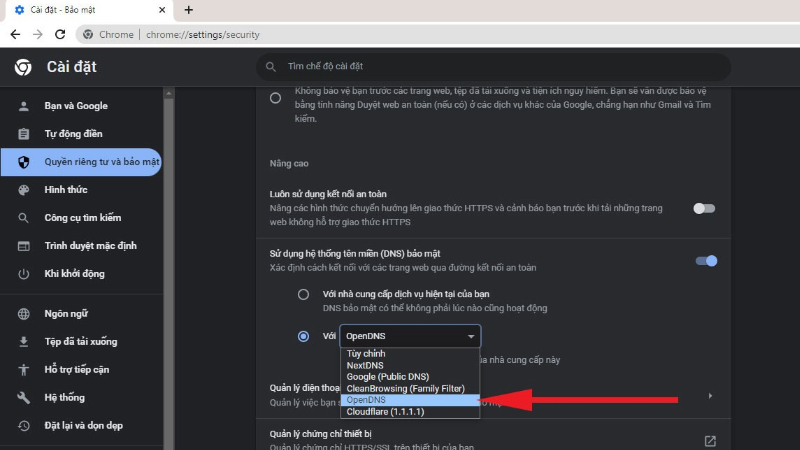800x450 pixels.
Task: Click the Nâng cao section heading
Action: click(x=289, y=164)
